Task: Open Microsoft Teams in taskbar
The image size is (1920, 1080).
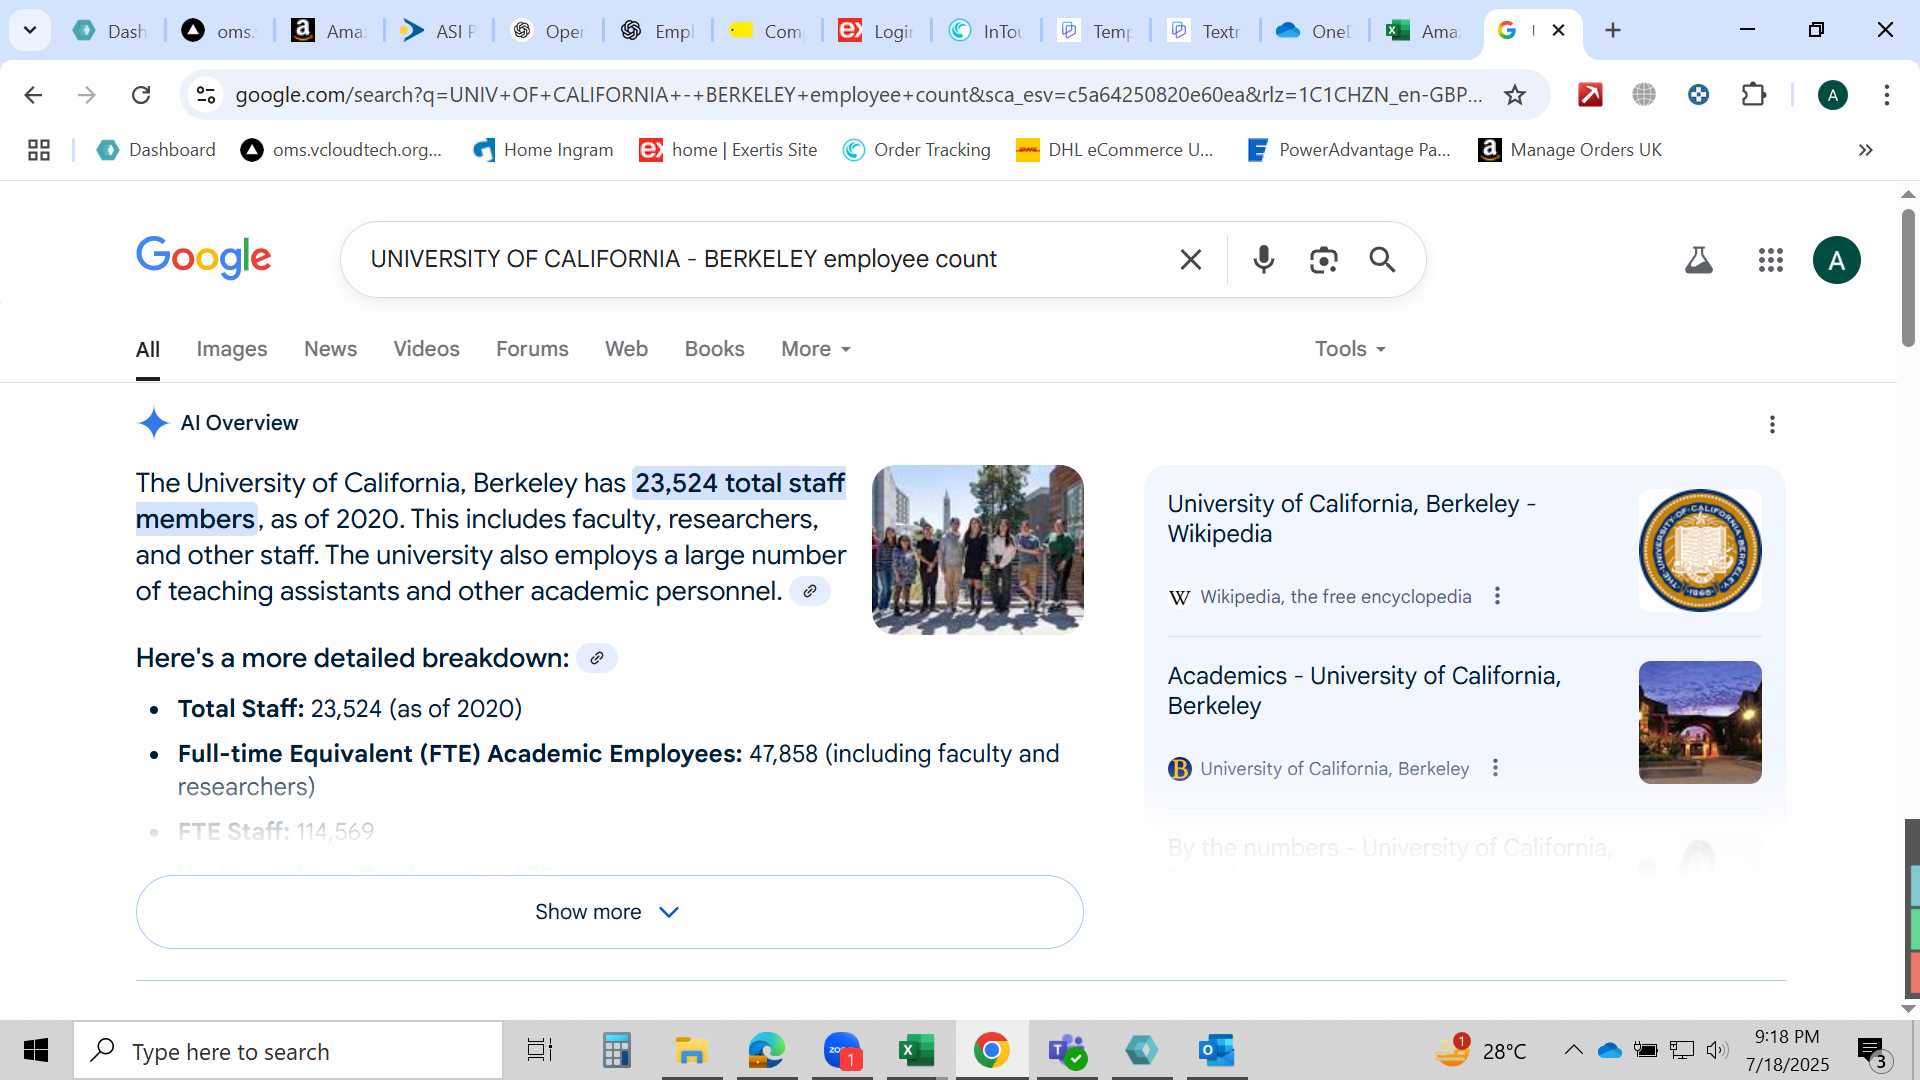Action: click(1066, 1051)
